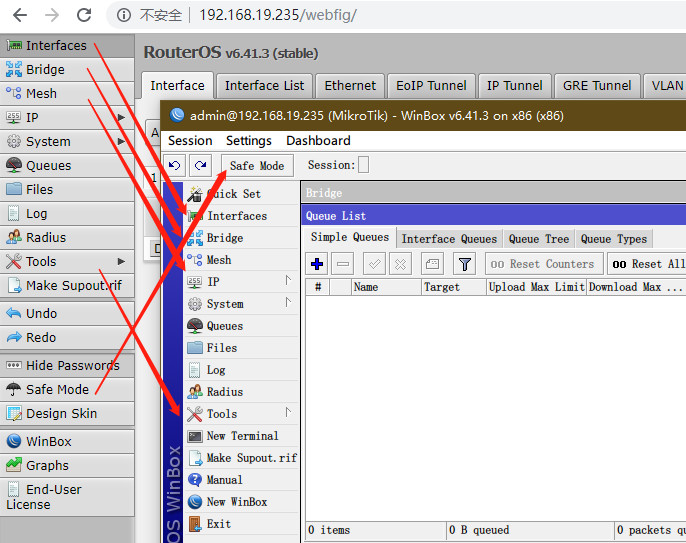The height and width of the screenshot is (543, 686).
Task: Click the browser address bar URL
Action: click(x=278, y=15)
